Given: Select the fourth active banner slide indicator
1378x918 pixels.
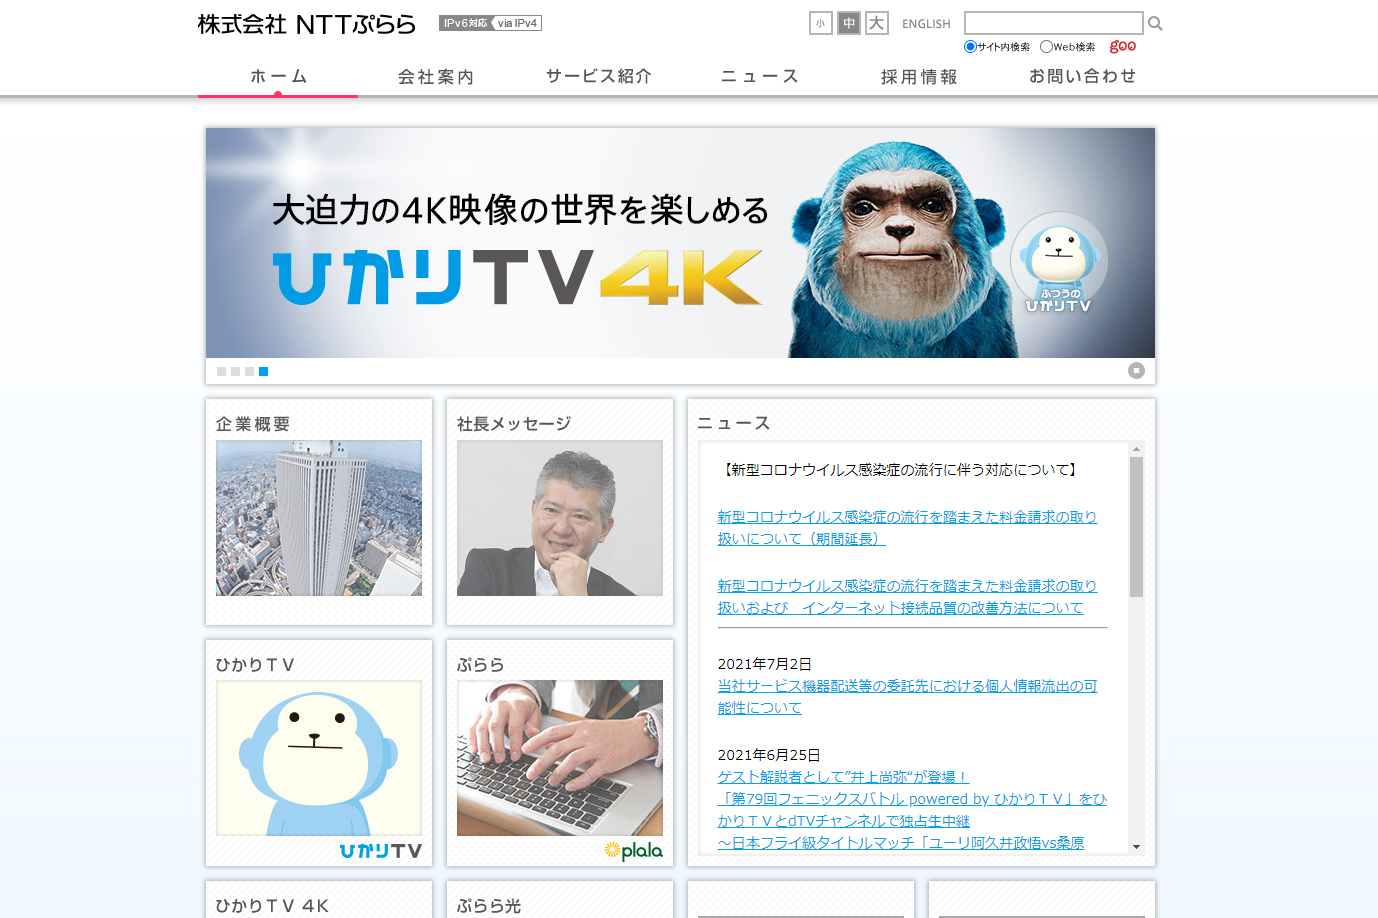Looking at the screenshot, I should [263, 371].
